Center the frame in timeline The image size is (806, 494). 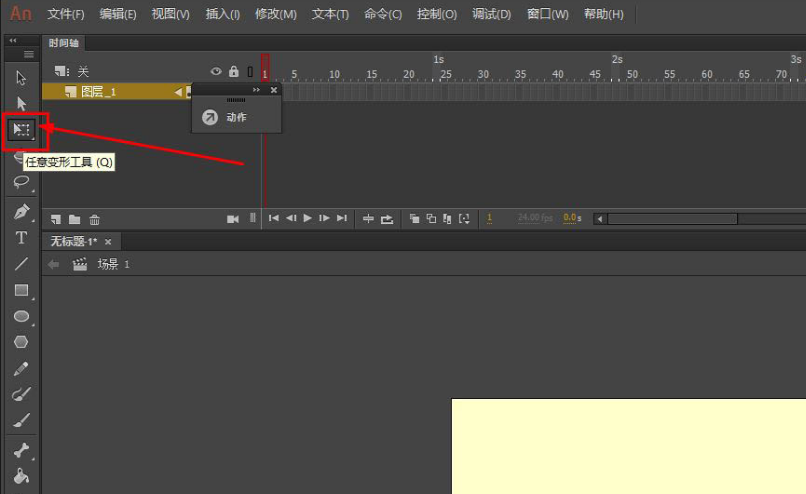pos(368,219)
